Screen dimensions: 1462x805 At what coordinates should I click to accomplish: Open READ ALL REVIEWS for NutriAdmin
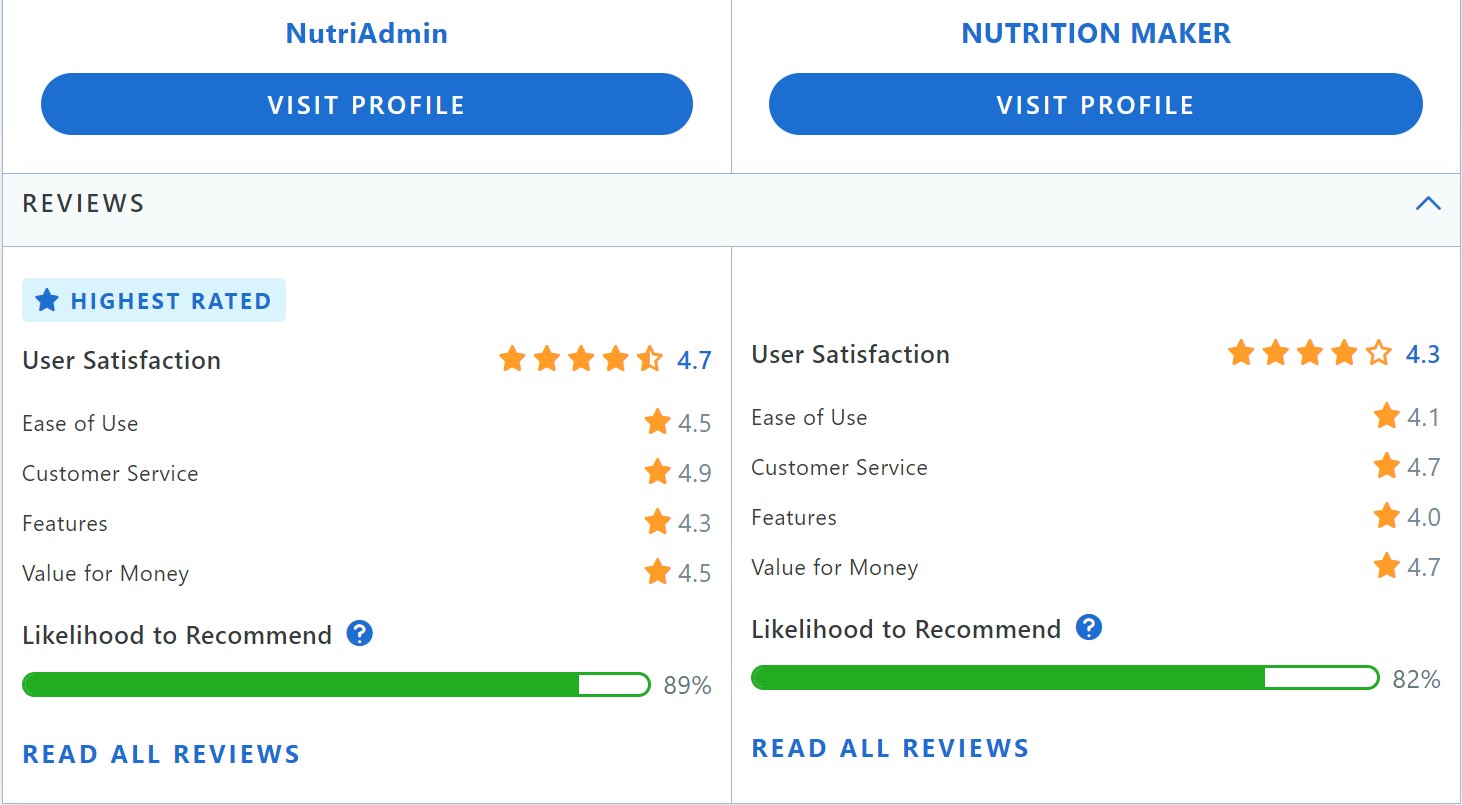pos(161,754)
